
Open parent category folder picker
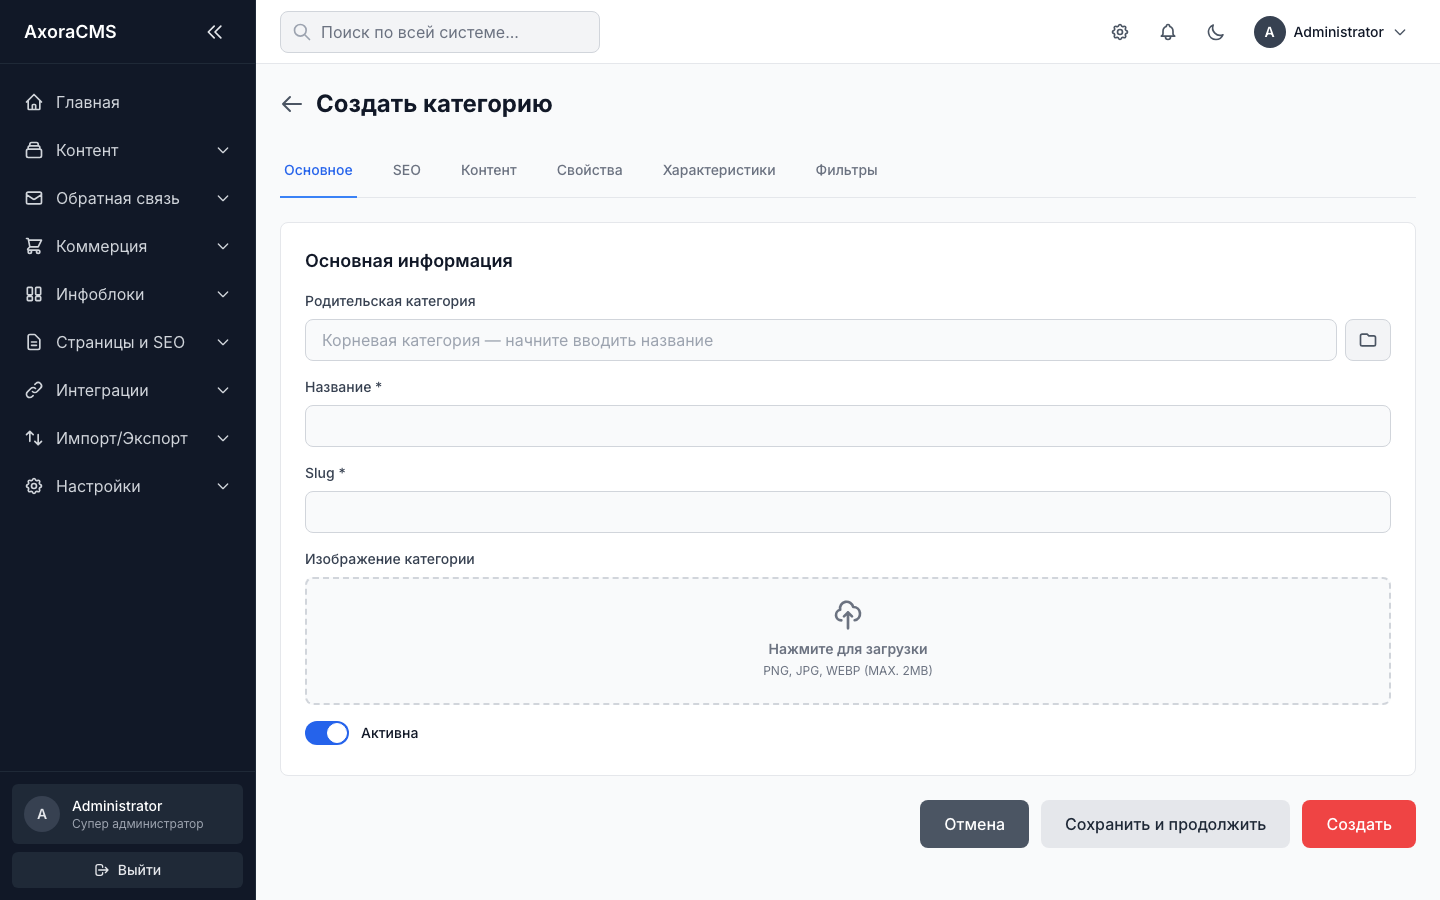pos(1368,340)
